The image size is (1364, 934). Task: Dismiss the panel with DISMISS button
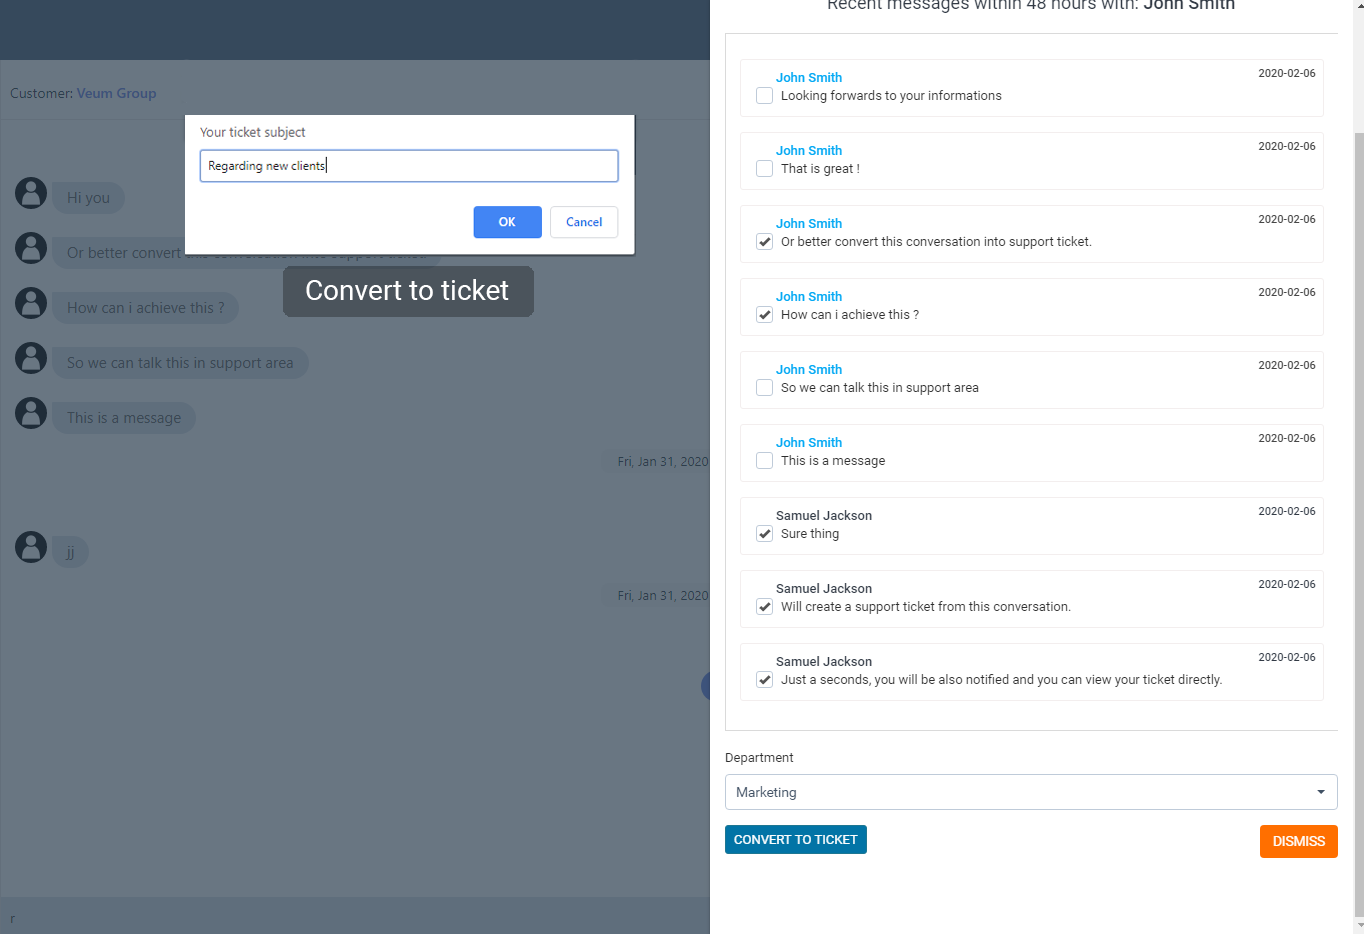(1298, 841)
